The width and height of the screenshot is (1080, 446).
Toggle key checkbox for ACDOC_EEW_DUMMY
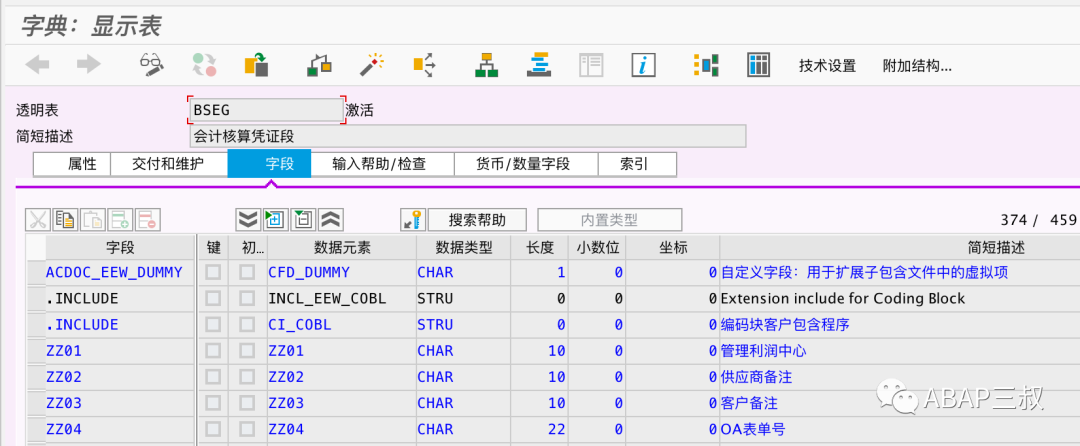point(214,273)
